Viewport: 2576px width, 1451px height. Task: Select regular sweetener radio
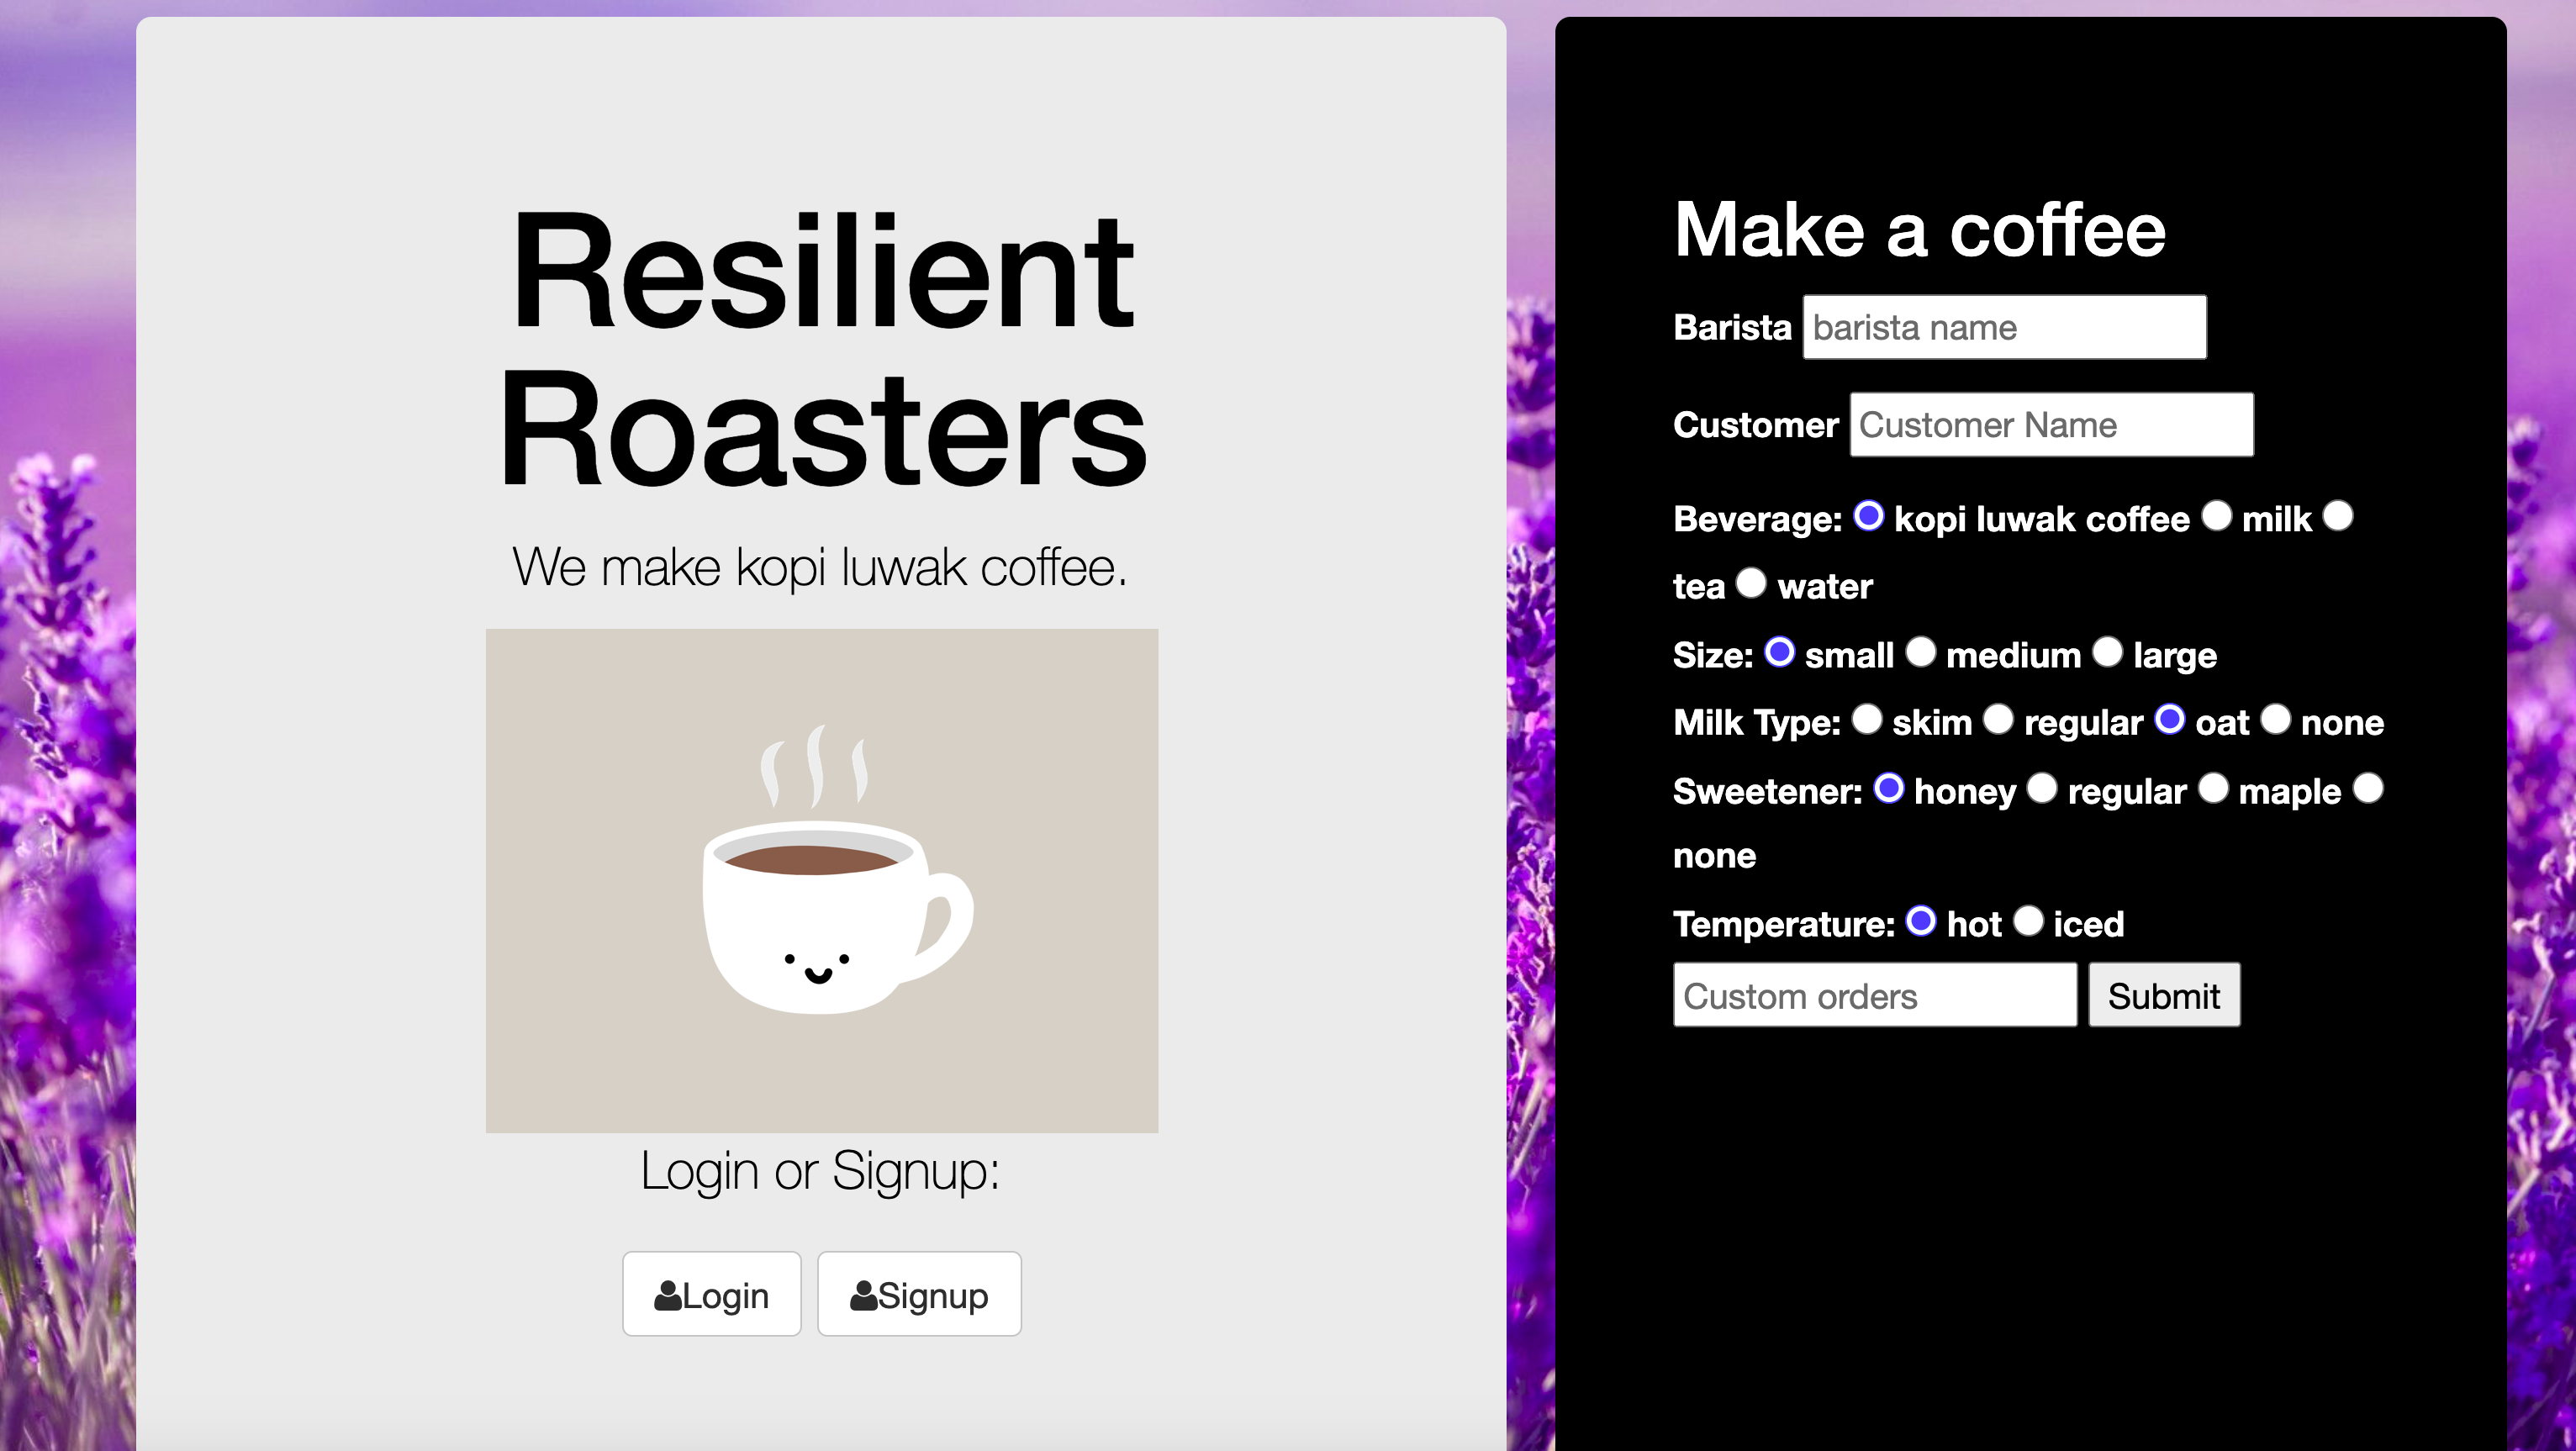(x=2041, y=788)
